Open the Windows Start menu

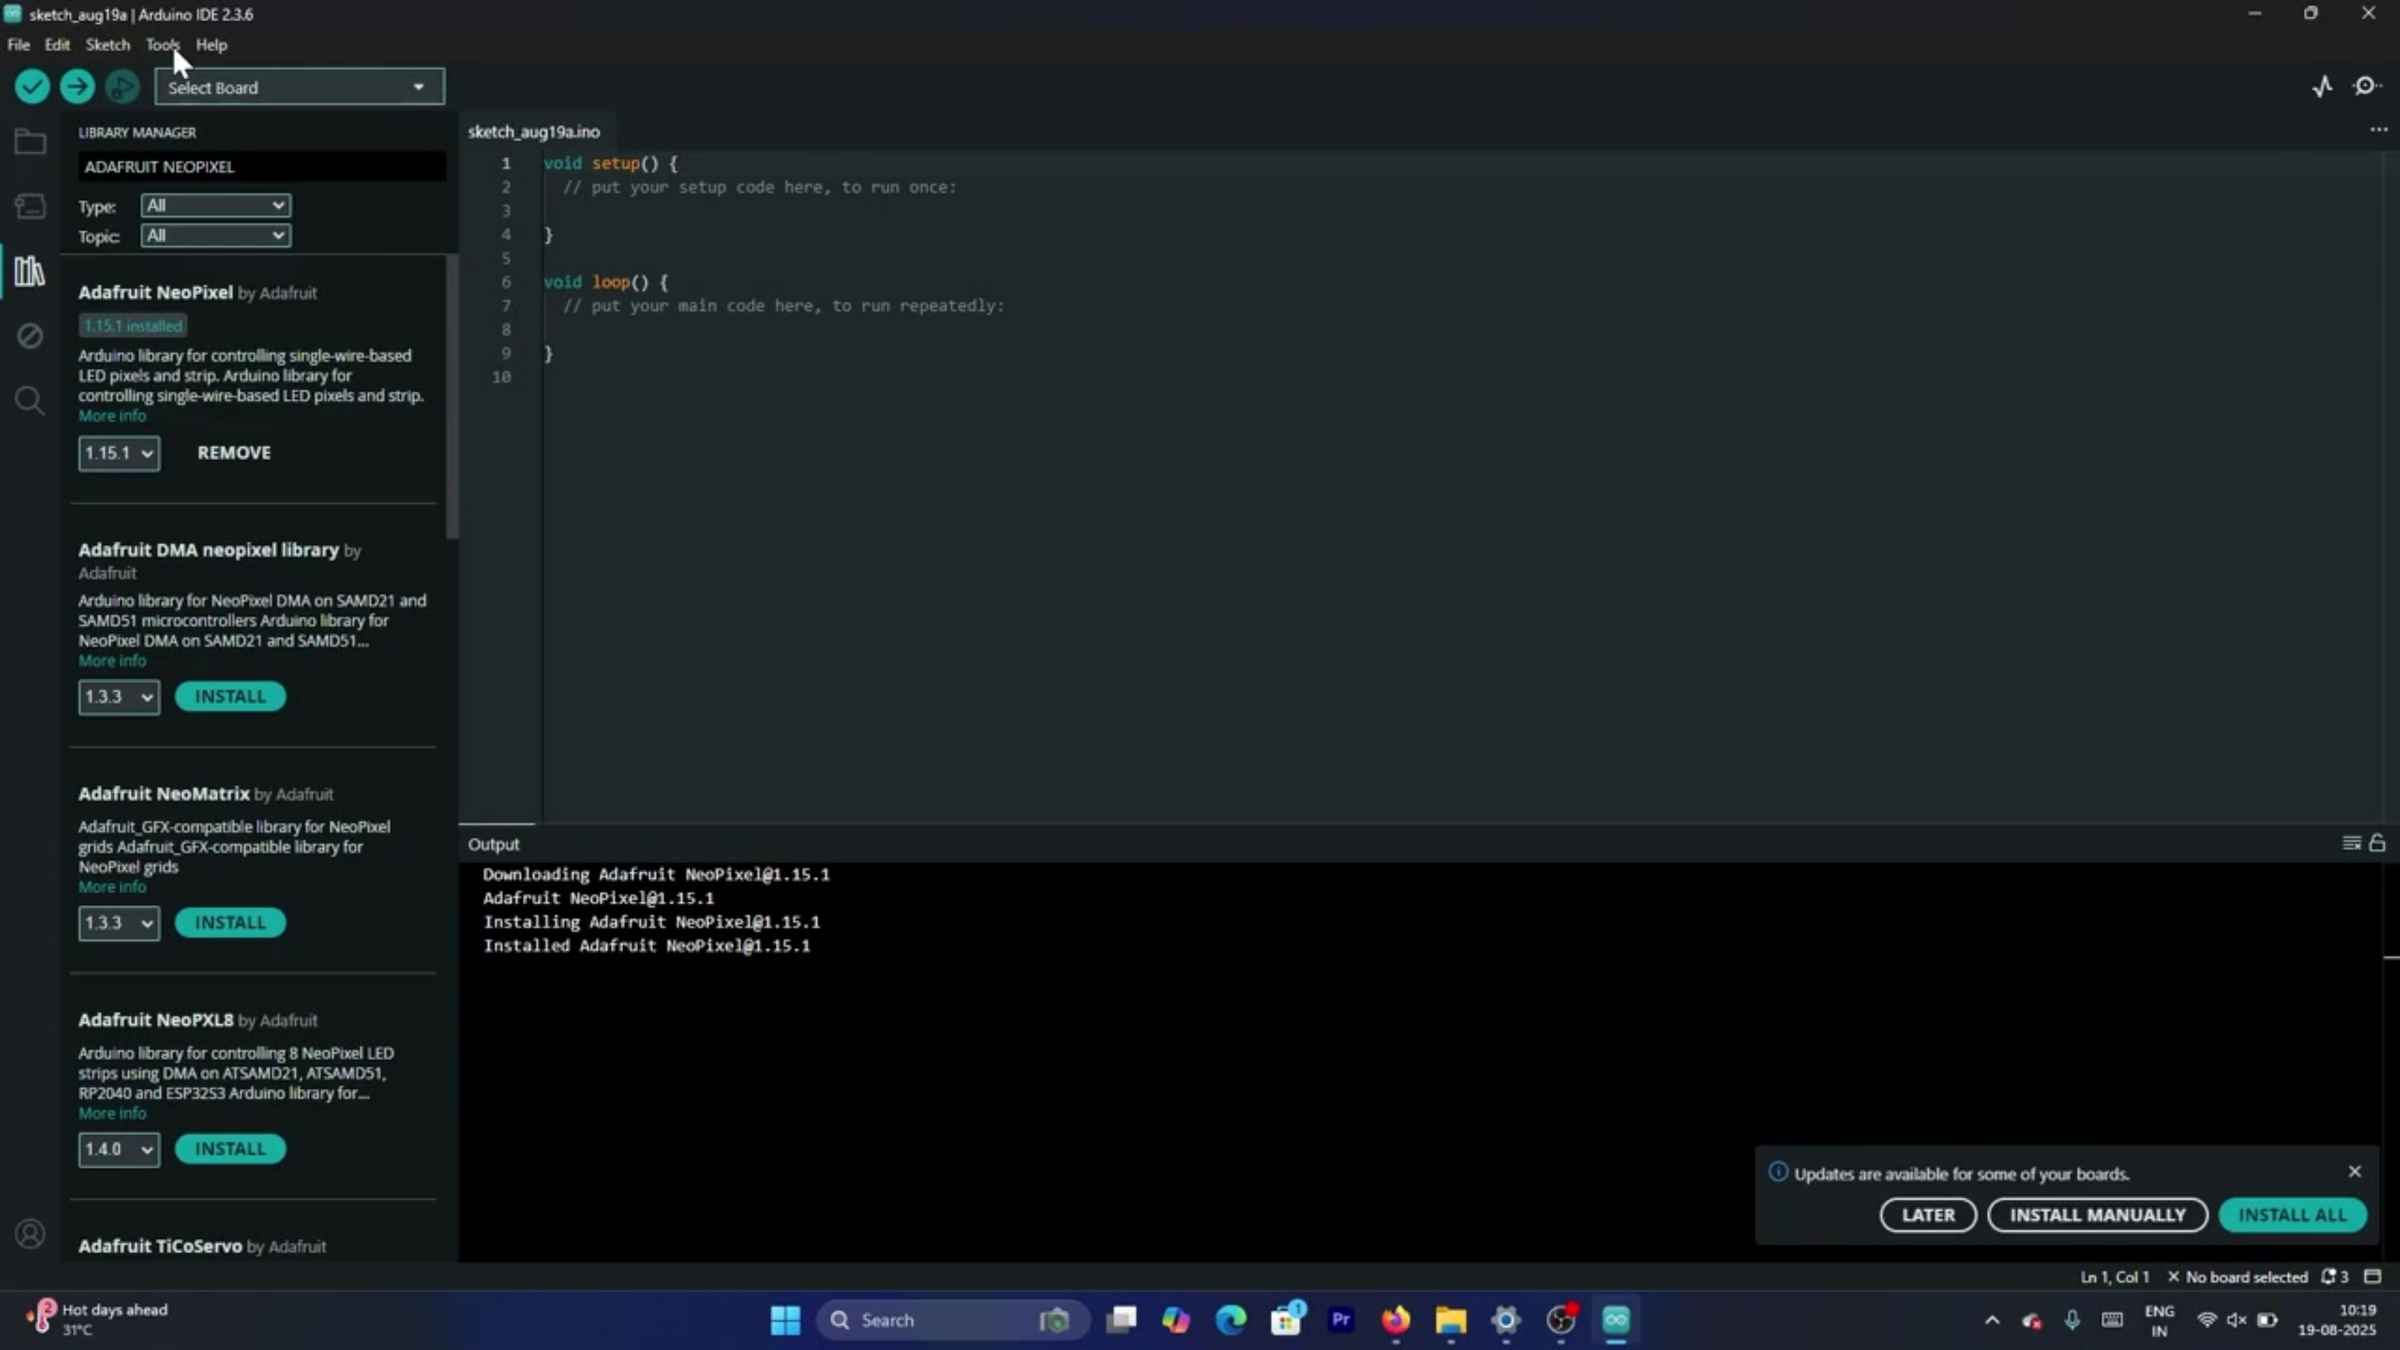coord(785,1320)
